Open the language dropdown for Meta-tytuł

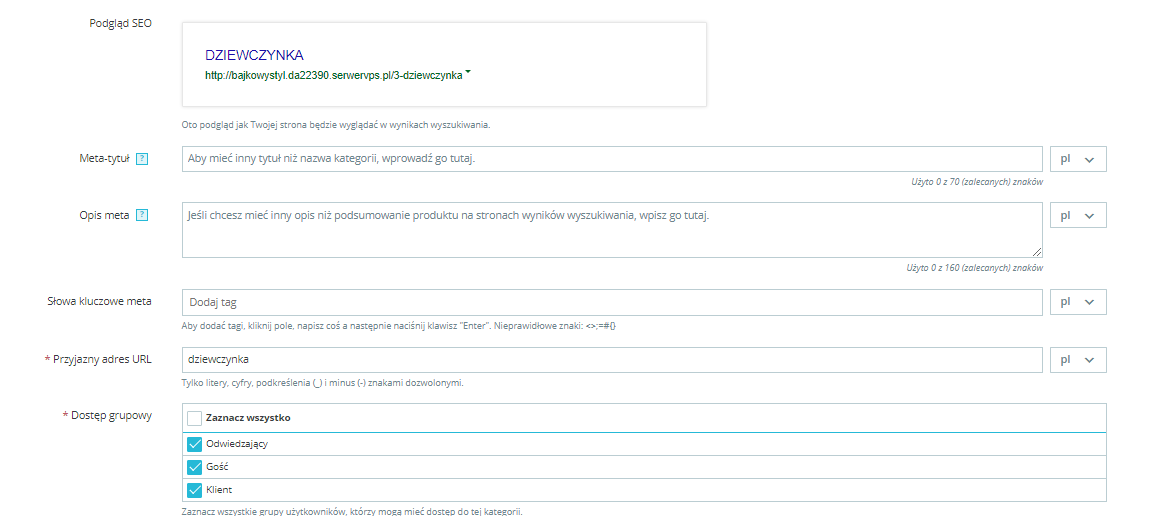click(x=1078, y=159)
